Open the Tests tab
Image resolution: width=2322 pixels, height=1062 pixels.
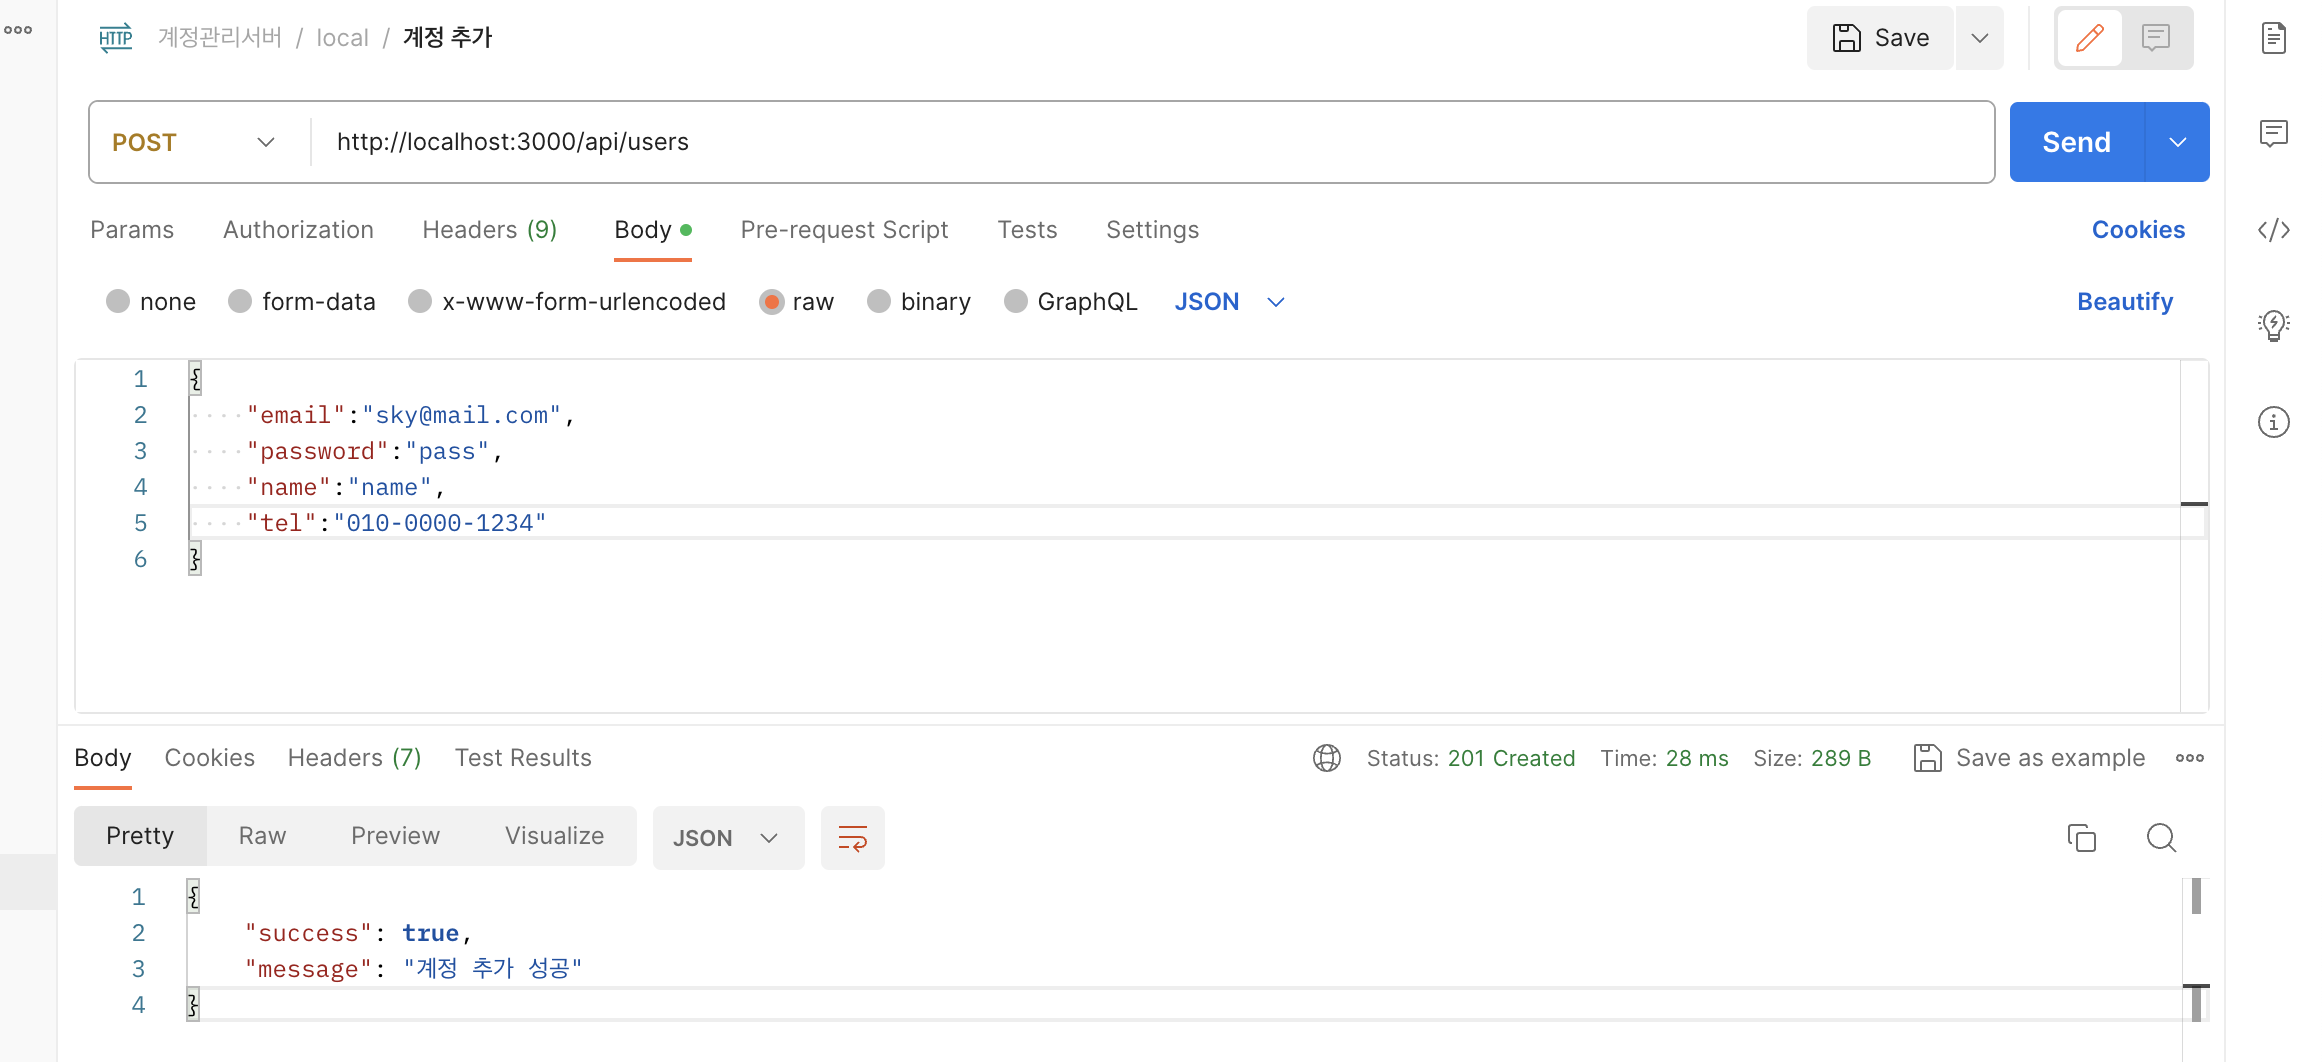click(1027, 230)
